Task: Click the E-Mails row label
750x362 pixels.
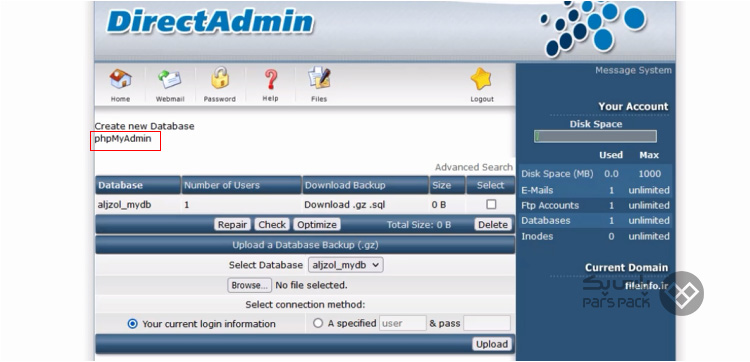Action: [x=537, y=190]
